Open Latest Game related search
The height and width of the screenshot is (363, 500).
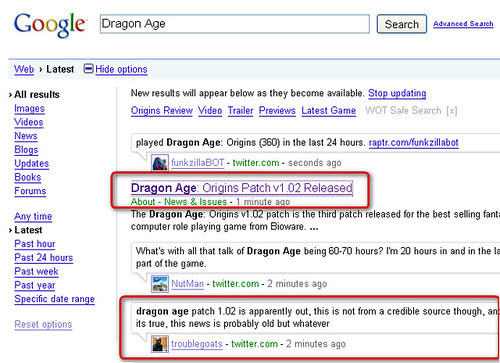coord(329,111)
